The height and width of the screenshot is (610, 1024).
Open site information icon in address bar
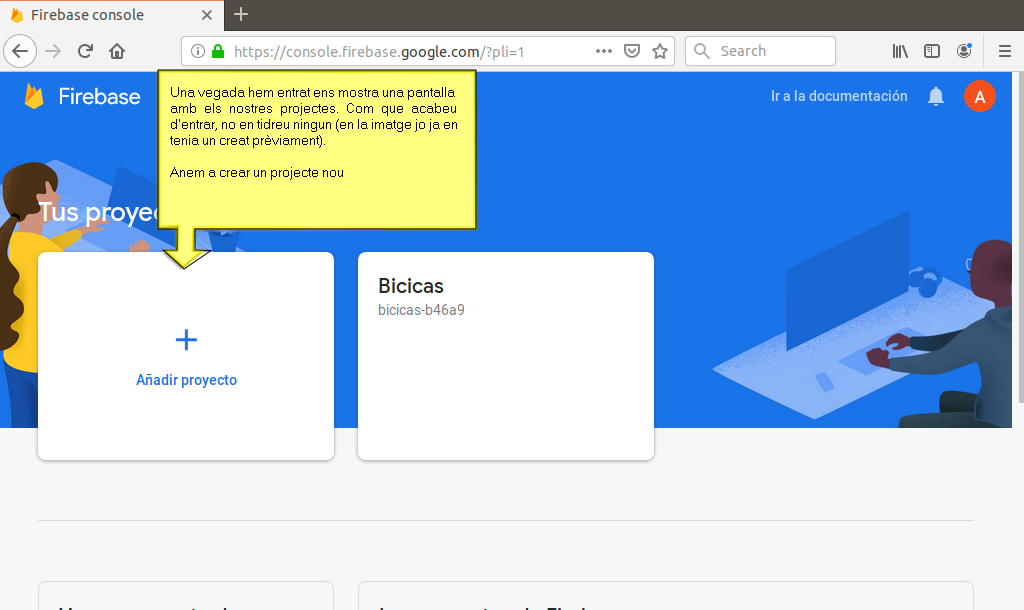[x=198, y=51]
